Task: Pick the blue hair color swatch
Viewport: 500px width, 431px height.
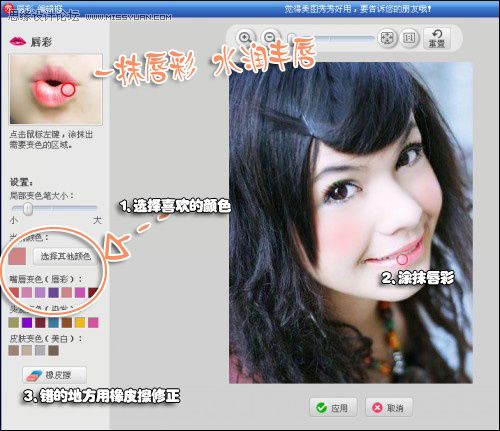Action: (x=53, y=322)
